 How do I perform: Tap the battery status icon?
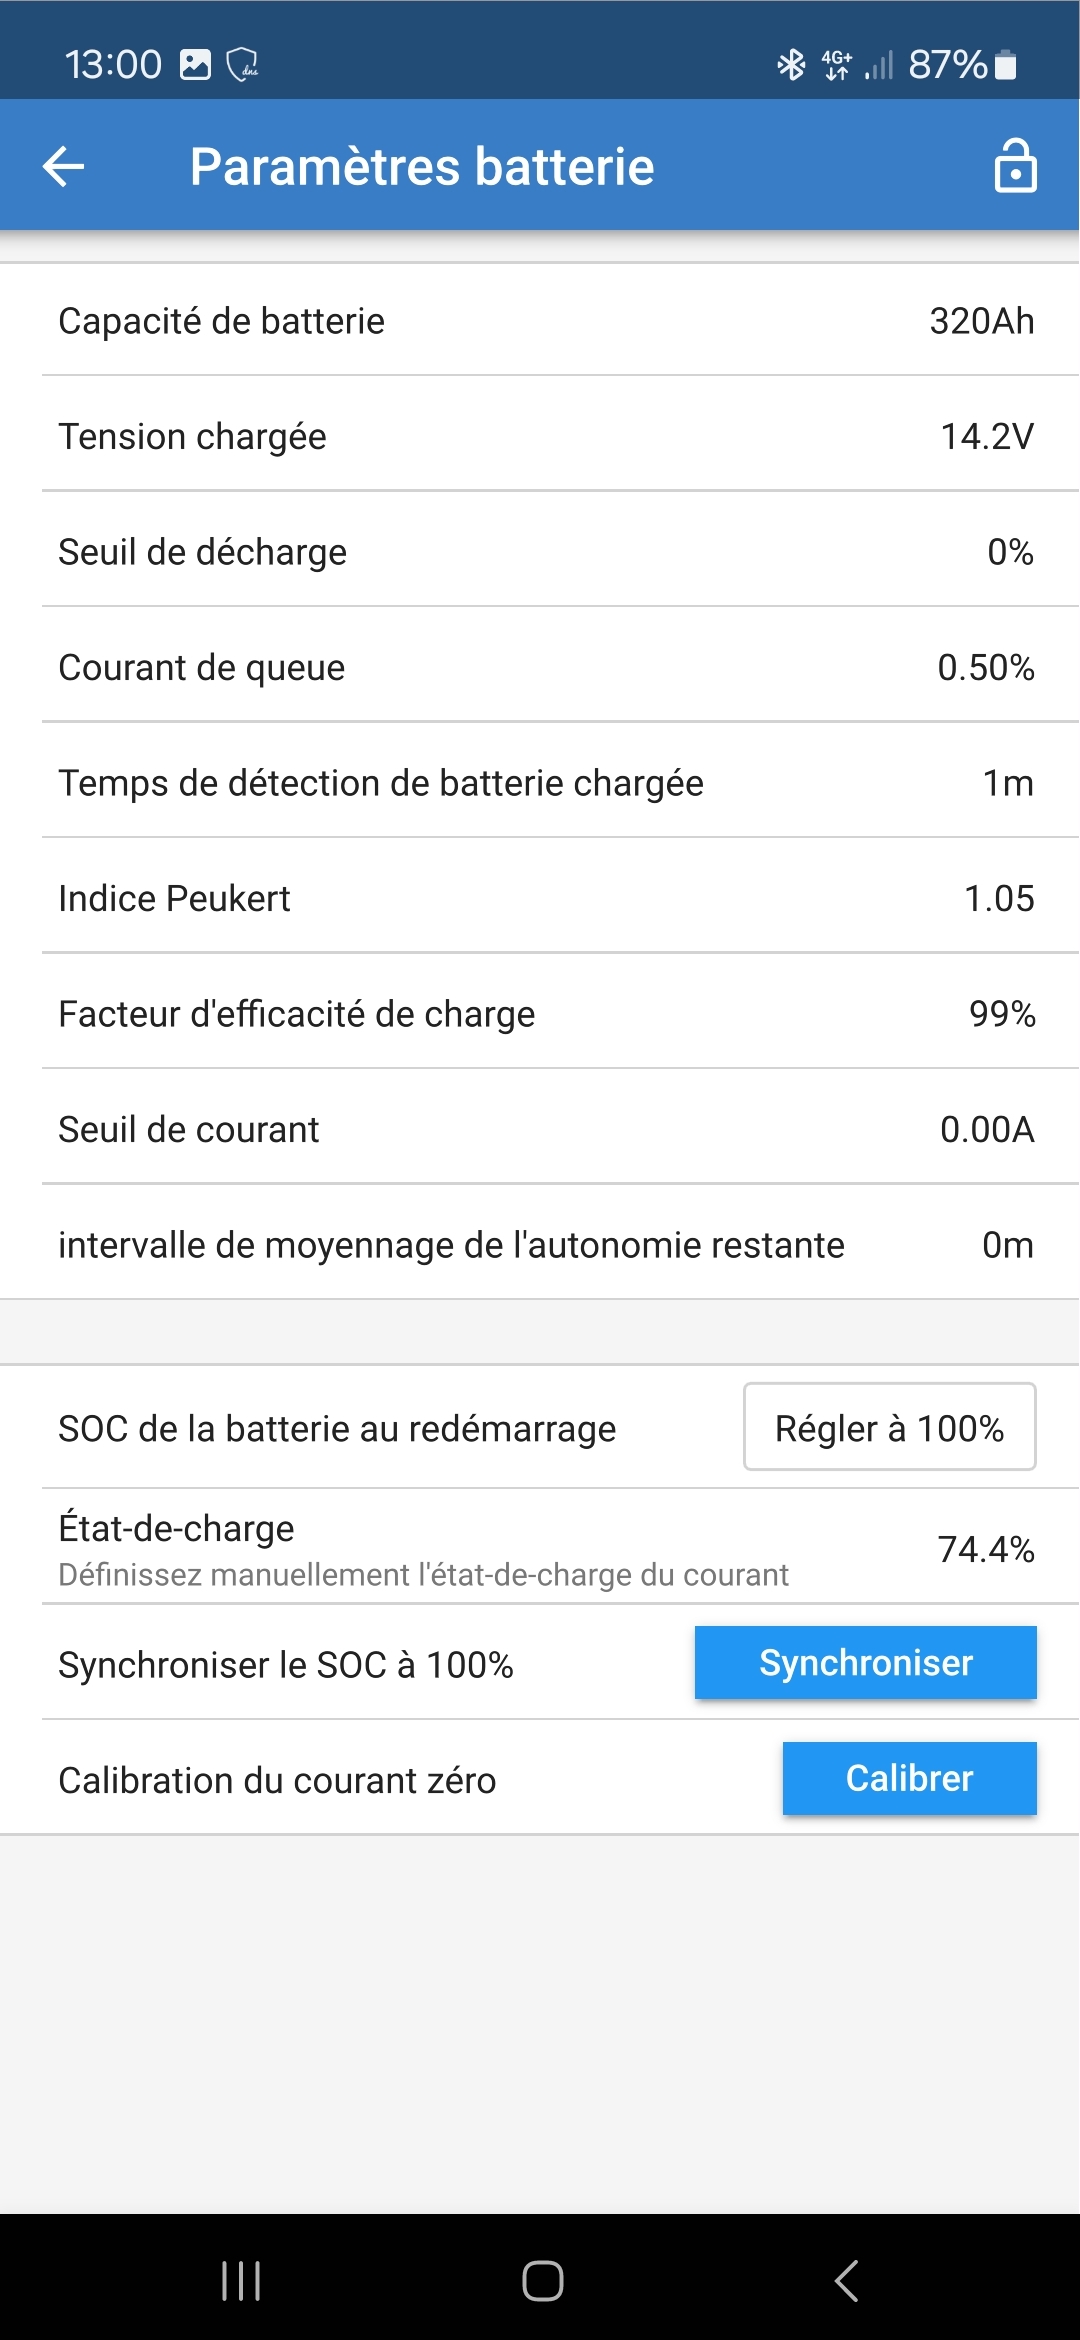[x=1007, y=65]
